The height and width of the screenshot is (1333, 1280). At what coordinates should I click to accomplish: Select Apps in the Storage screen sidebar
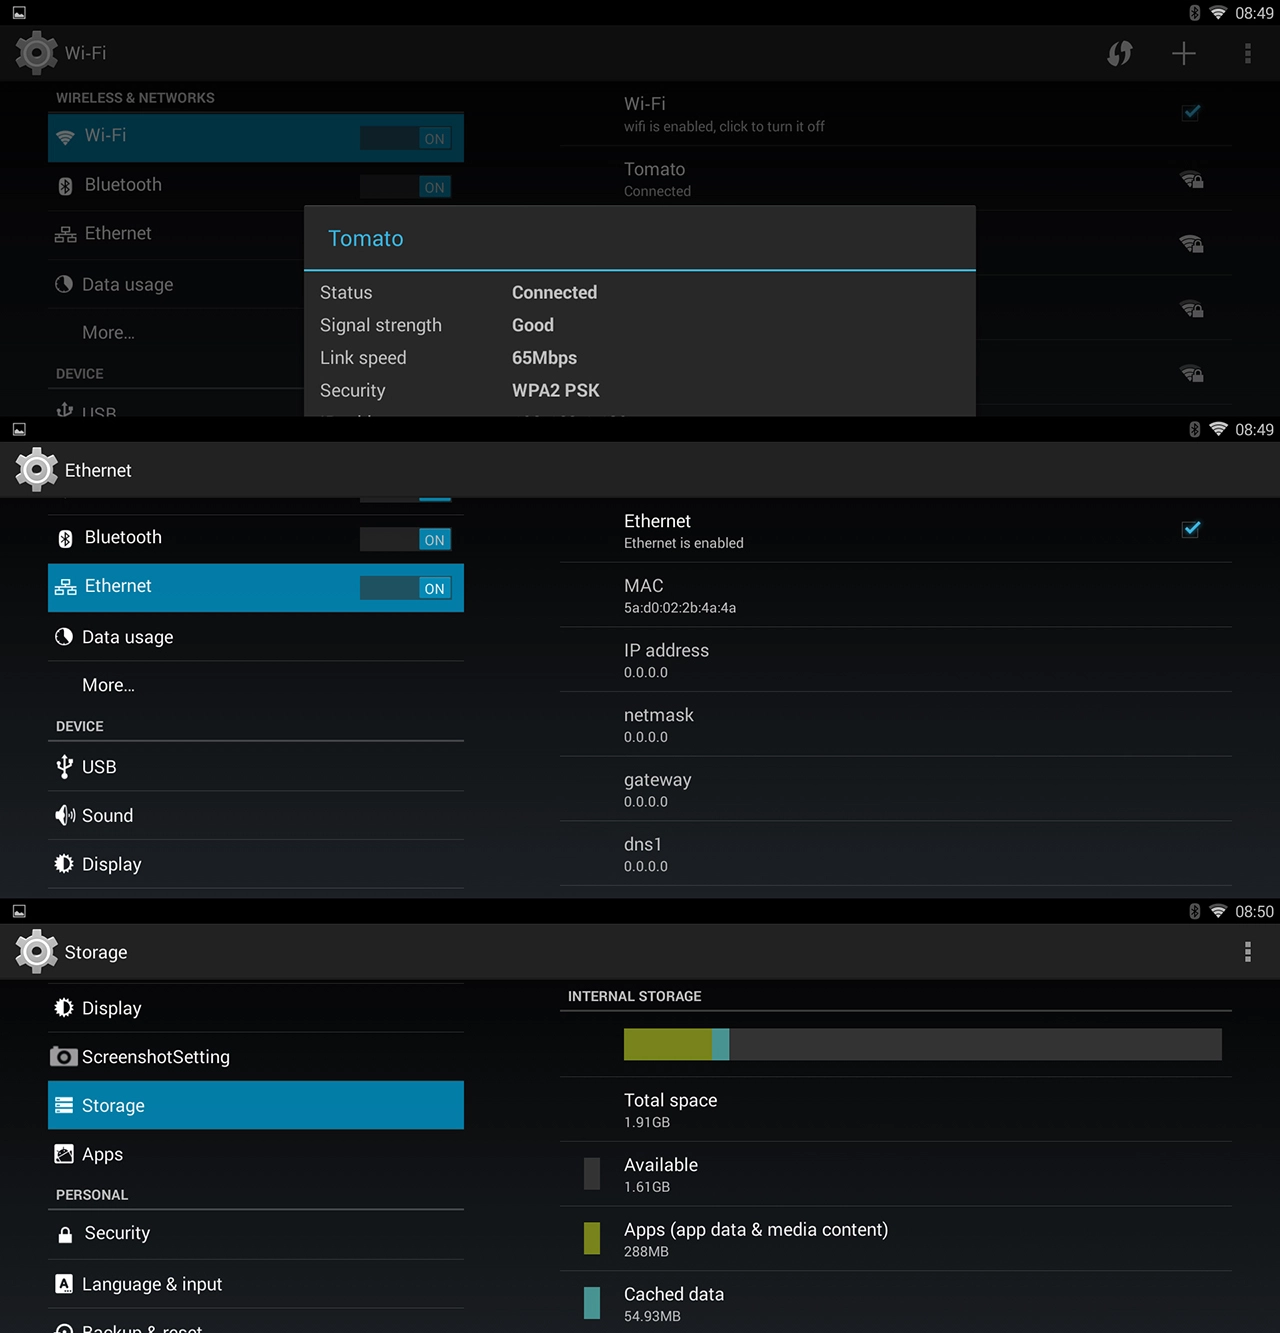point(256,1154)
